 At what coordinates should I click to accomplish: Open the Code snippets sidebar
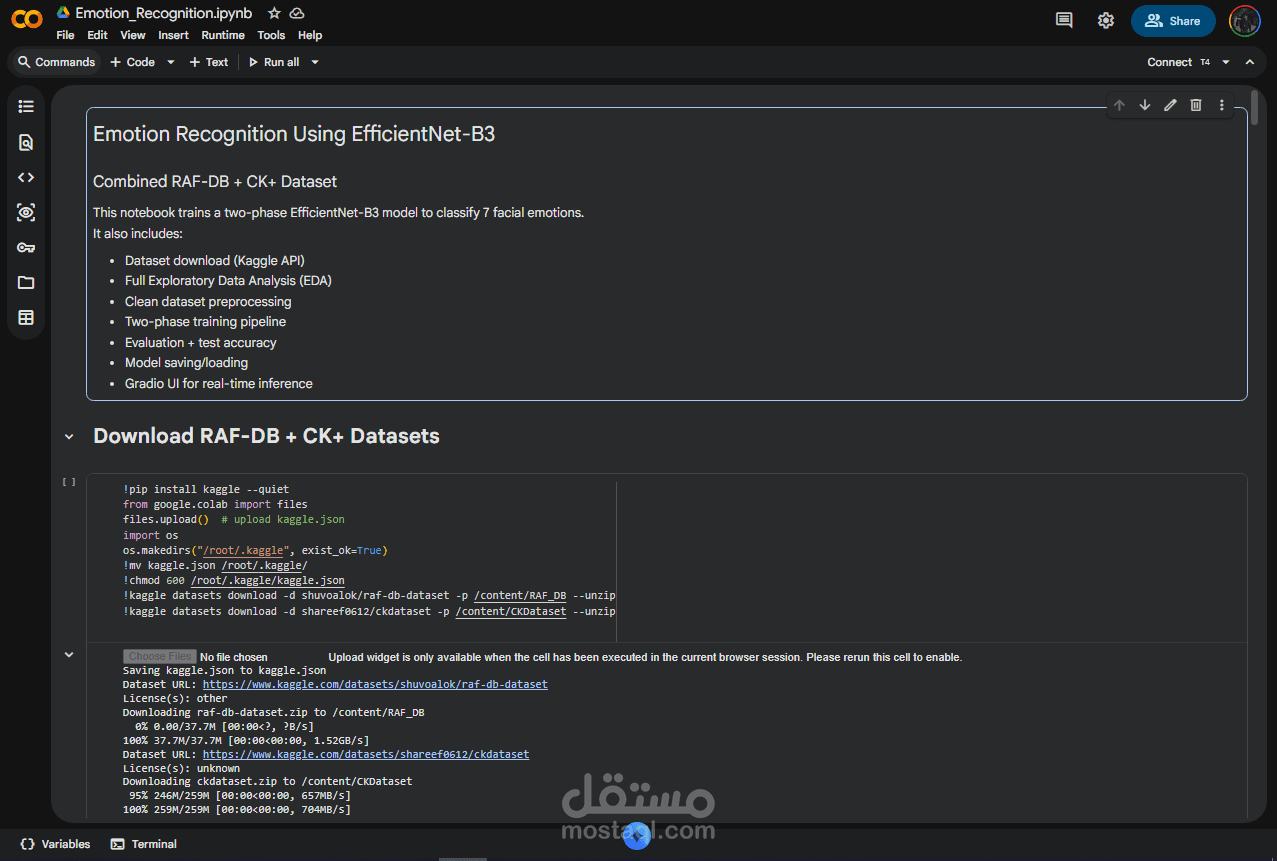coord(26,177)
